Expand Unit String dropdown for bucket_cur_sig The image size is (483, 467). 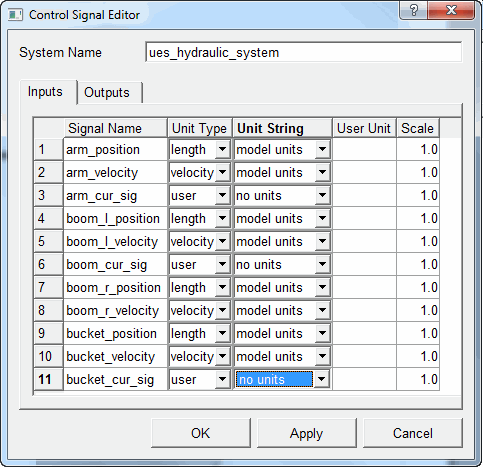(x=322, y=379)
